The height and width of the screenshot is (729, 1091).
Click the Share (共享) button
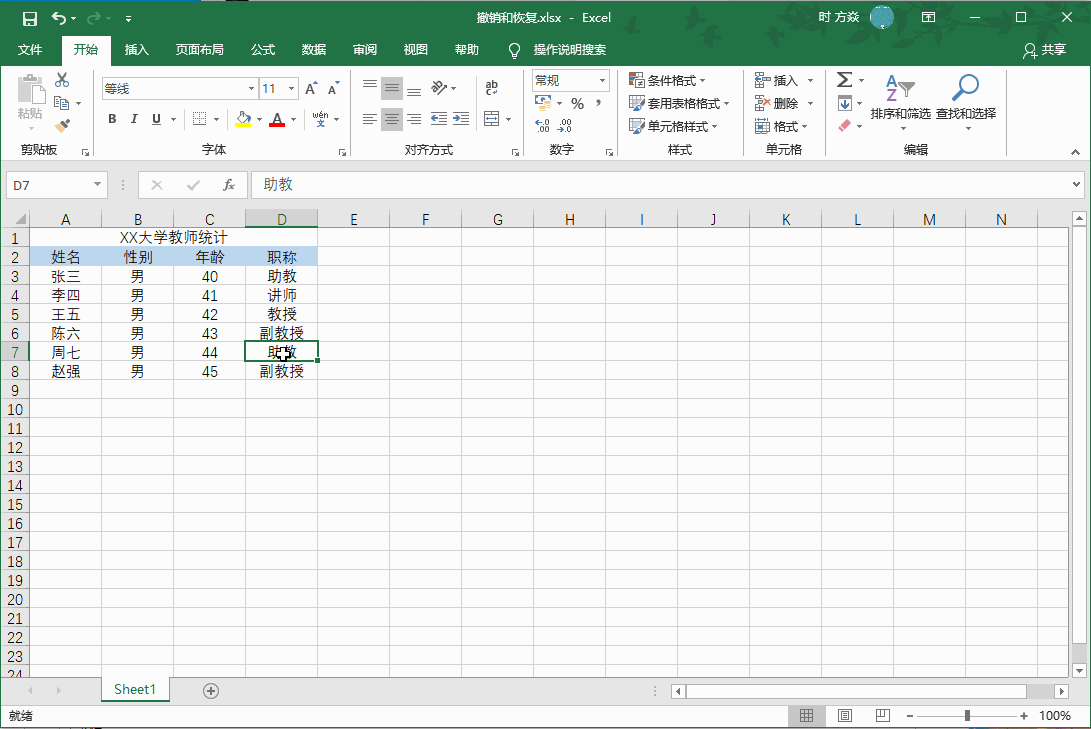click(1044, 50)
